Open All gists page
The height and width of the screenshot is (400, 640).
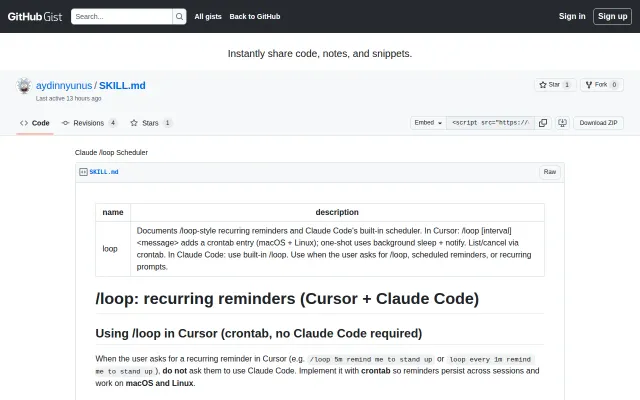click(x=208, y=16)
